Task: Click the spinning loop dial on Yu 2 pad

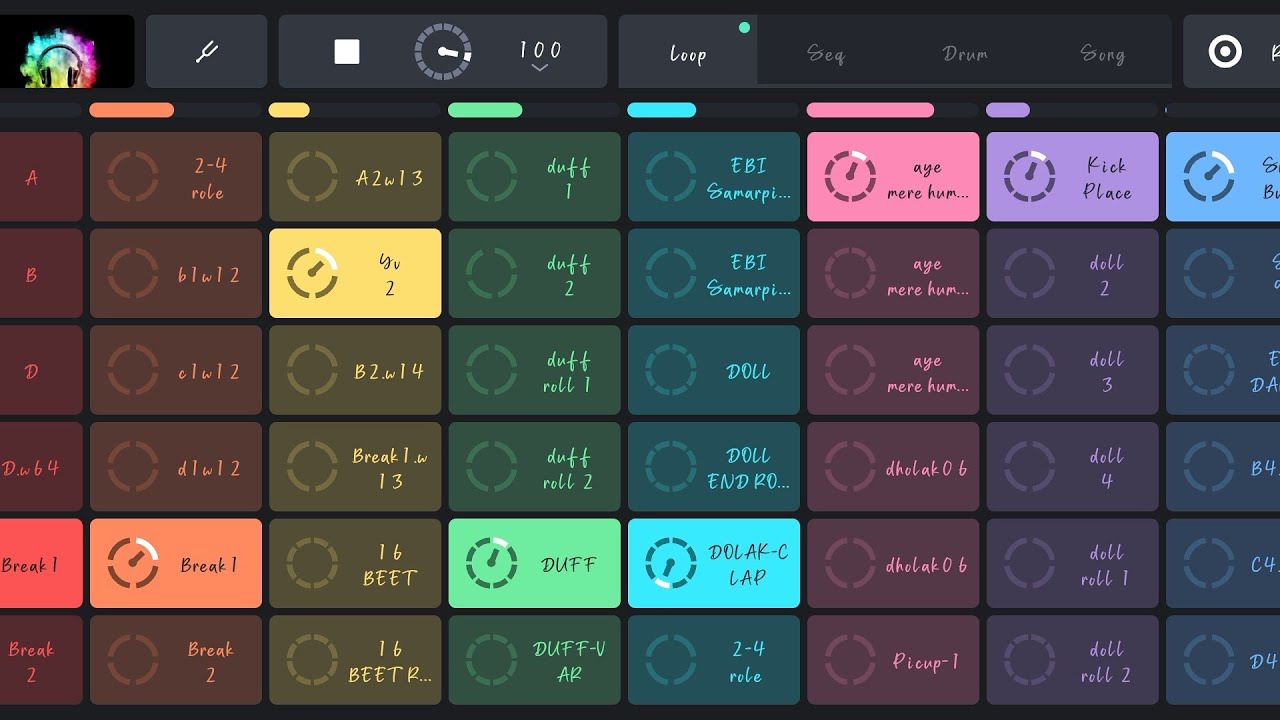Action: point(312,273)
